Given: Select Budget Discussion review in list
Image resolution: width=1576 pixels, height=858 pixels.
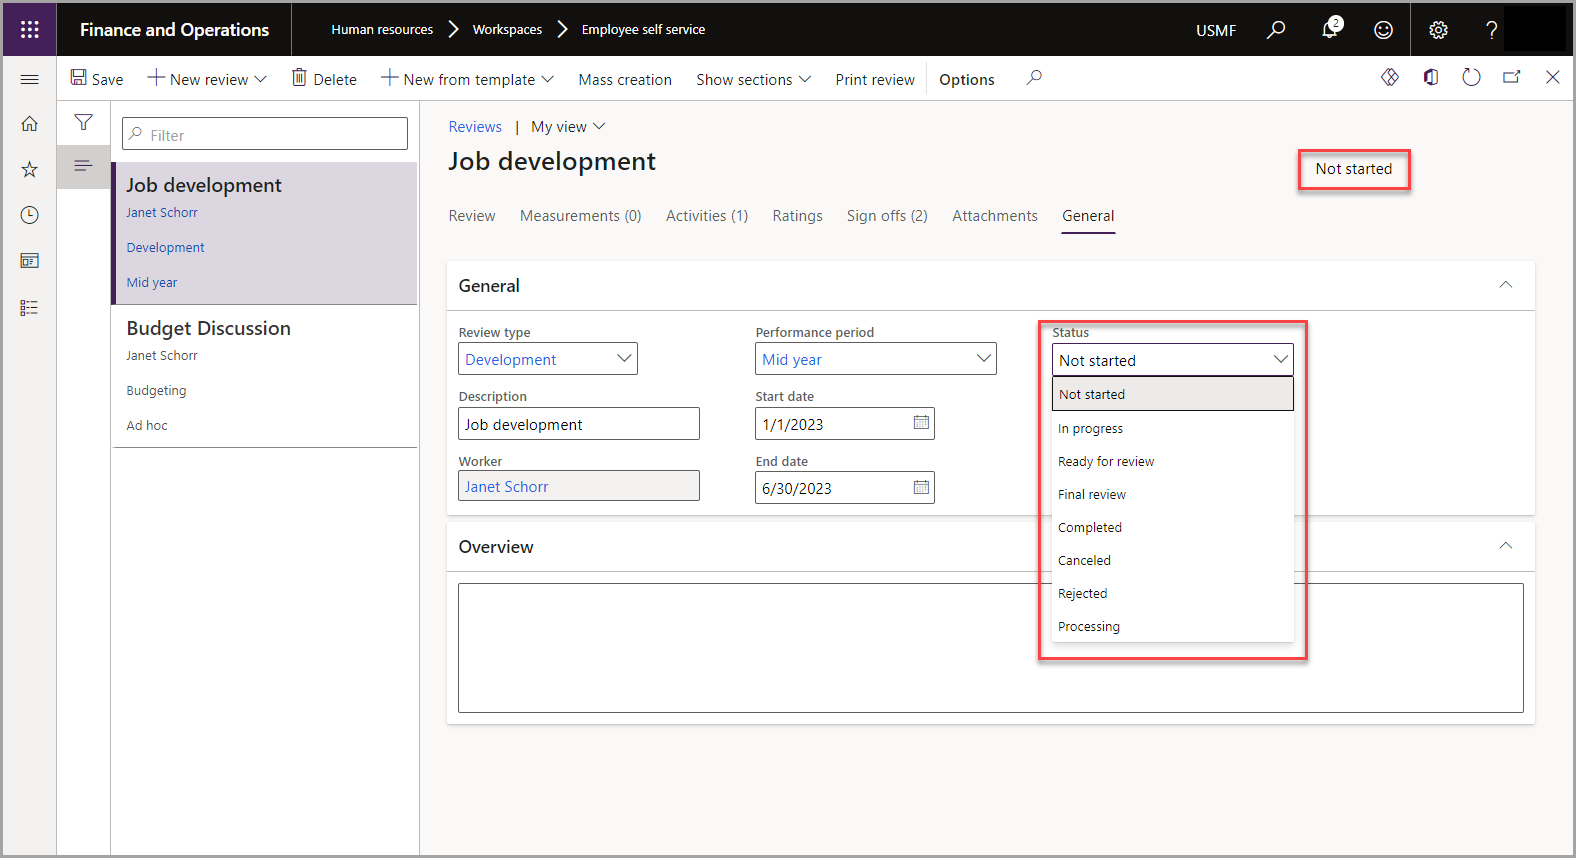Looking at the screenshot, I should pyautogui.click(x=265, y=376).
